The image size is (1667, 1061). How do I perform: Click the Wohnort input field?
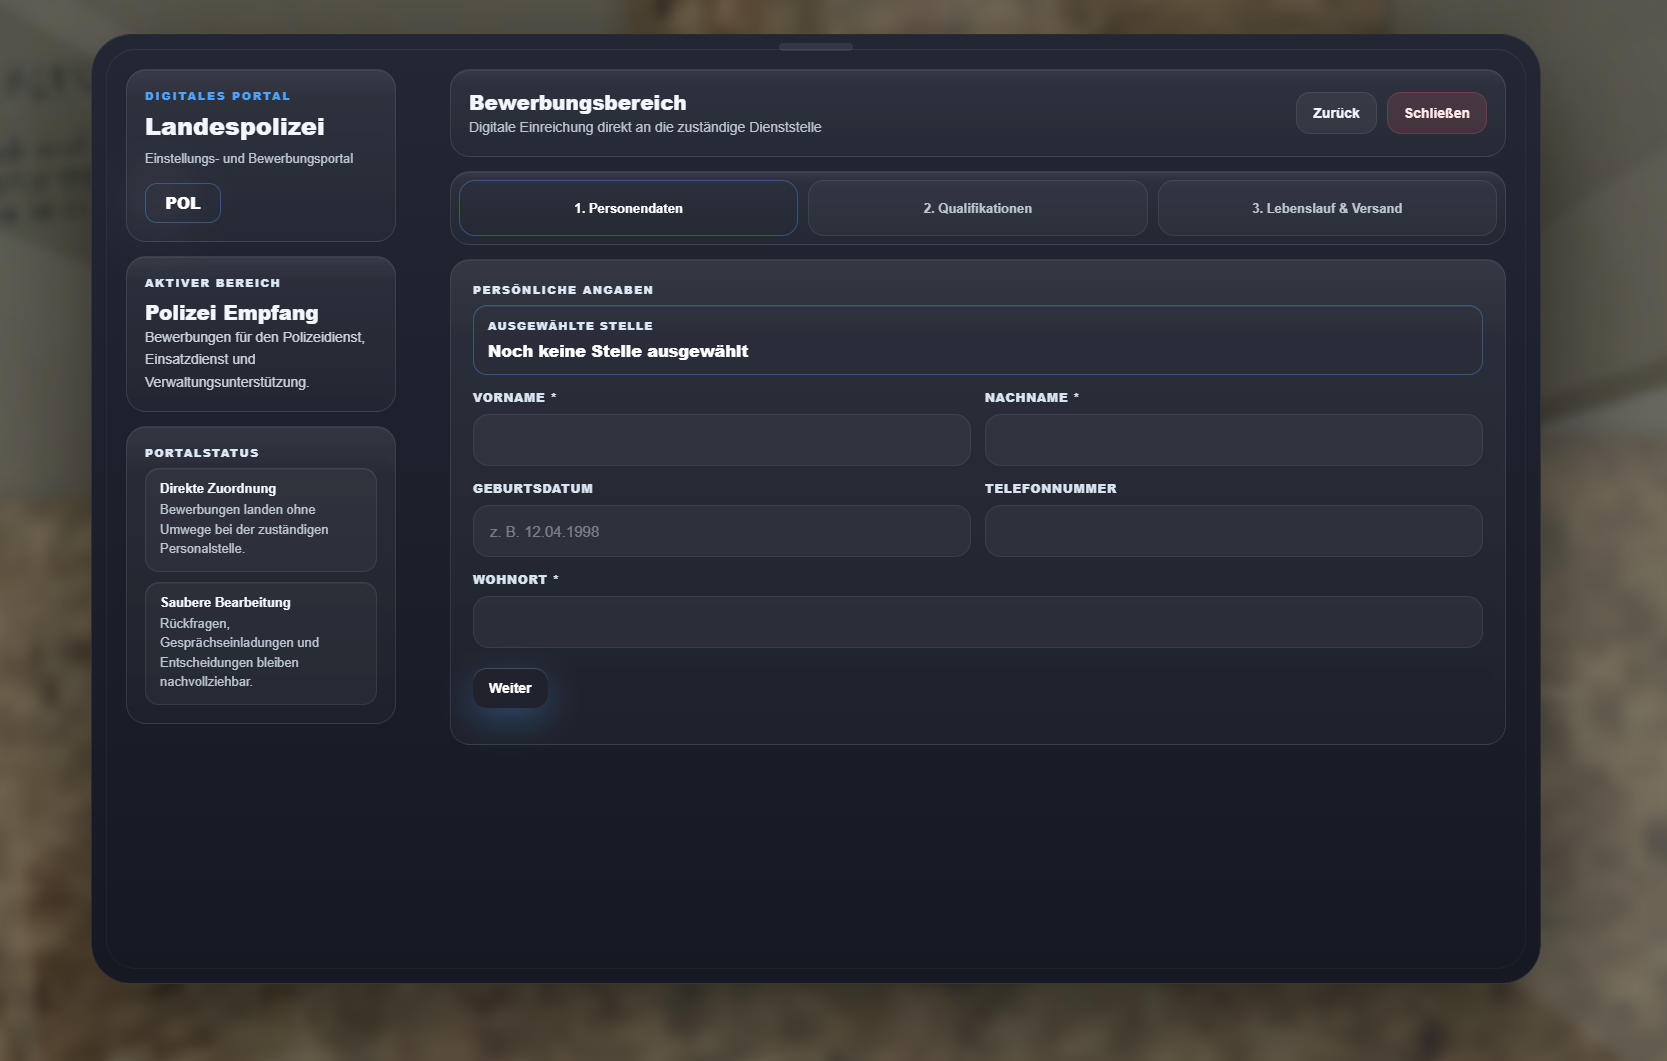pos(977,622)
